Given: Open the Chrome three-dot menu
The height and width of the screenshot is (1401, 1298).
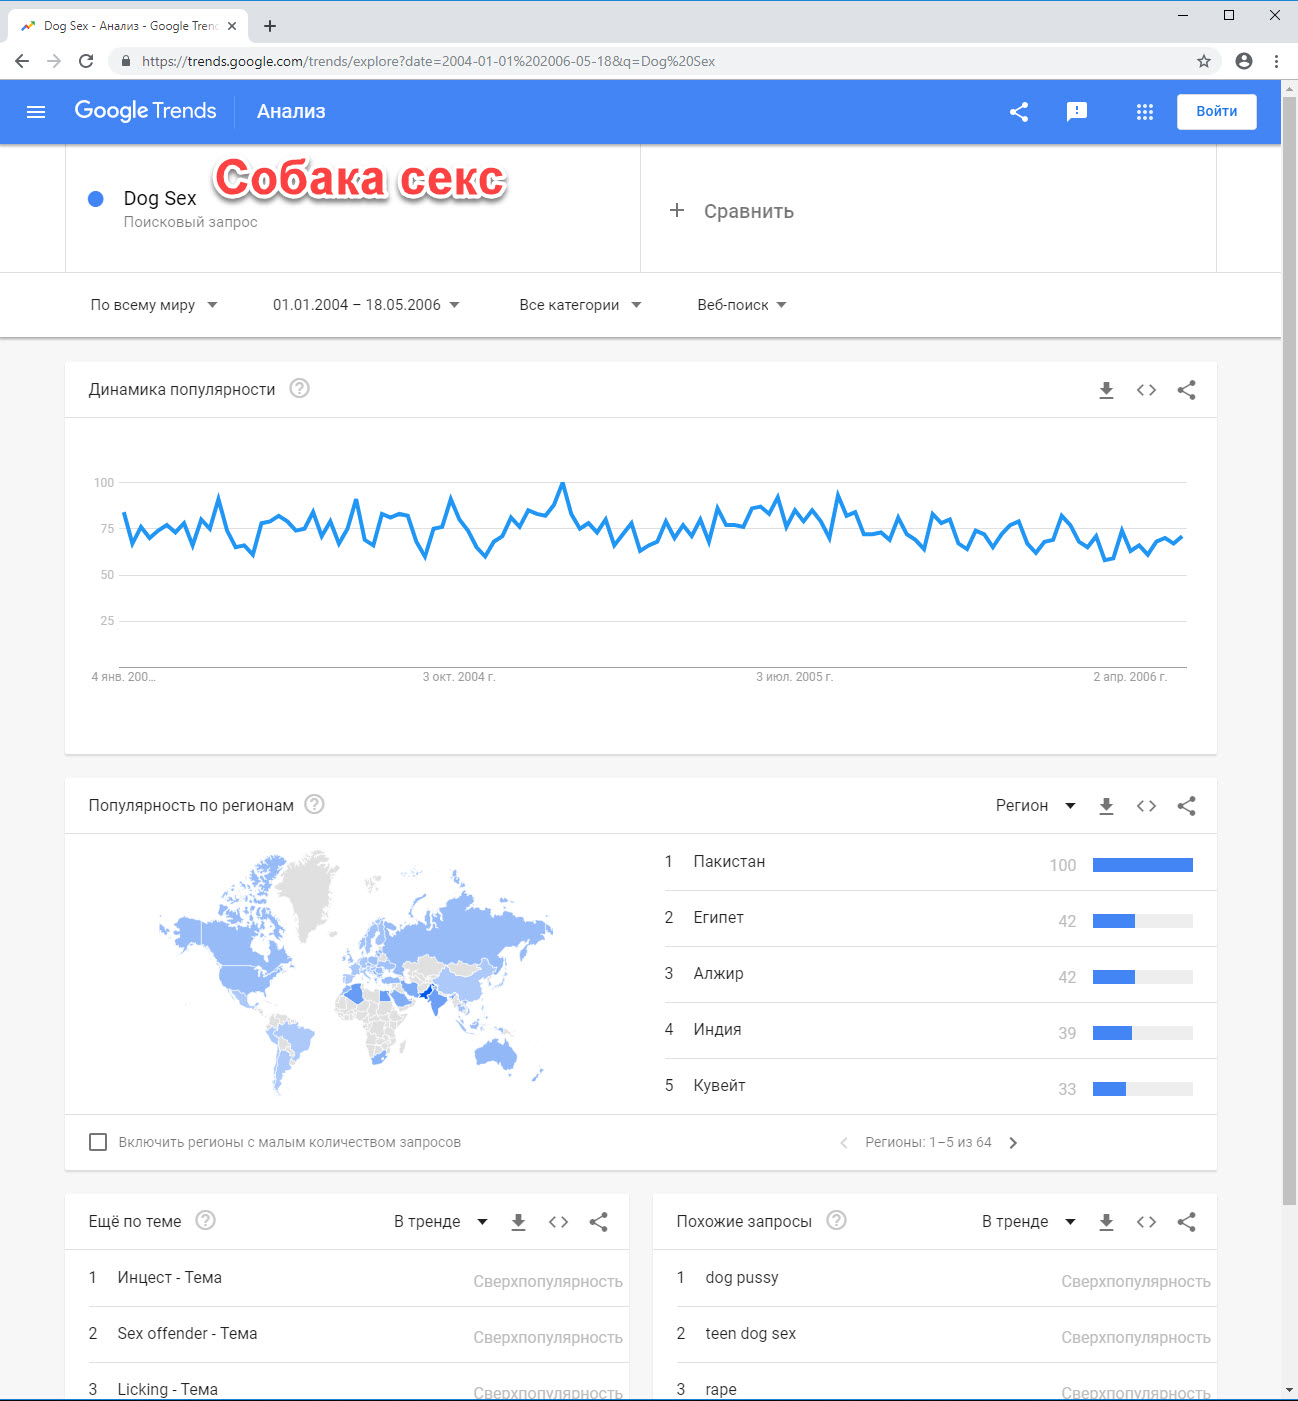Looking at the screenshot, I should pyautogui.click(x=1276, y=61).
